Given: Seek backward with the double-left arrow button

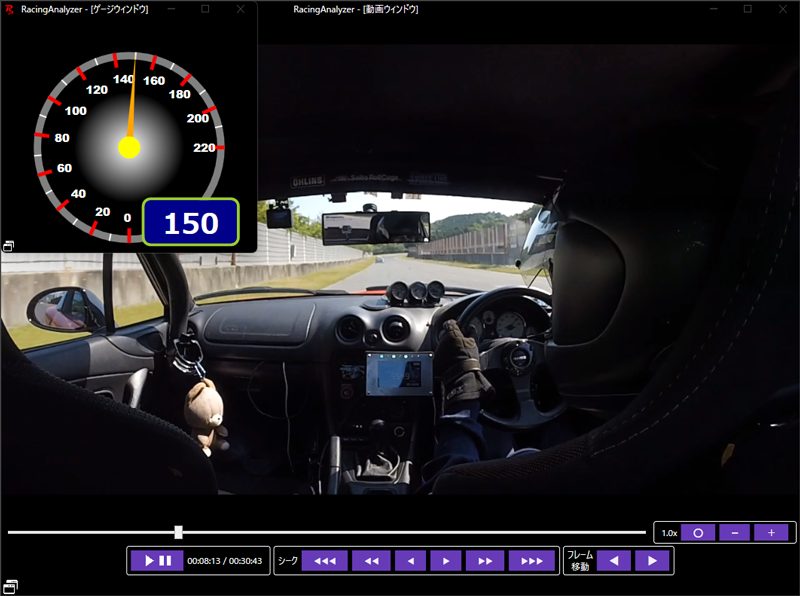Looking at the screenshot, I should [x=371, y=561].
